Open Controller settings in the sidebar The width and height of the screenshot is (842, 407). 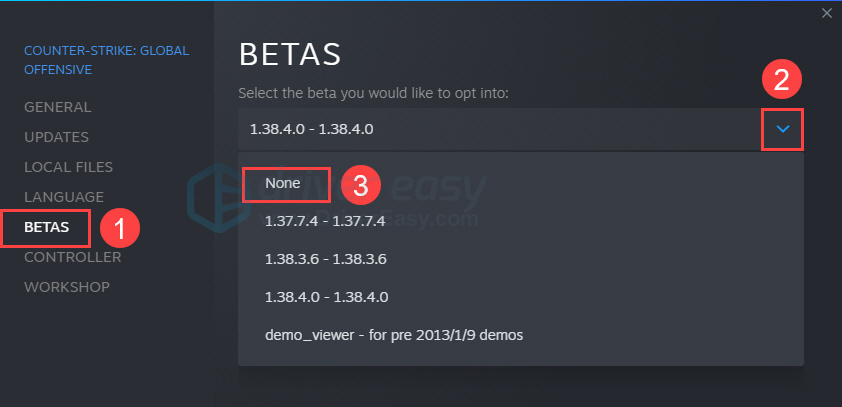coord(73,257)
